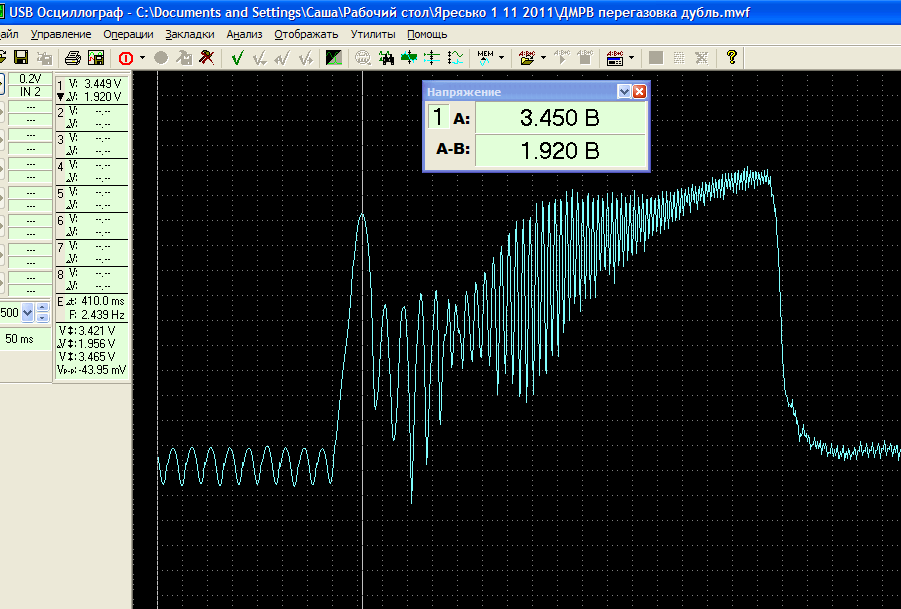Collapse the Напряжение panel with its chevron button
The height and width of the screenshot is (609, 901).
pos(624,91)
